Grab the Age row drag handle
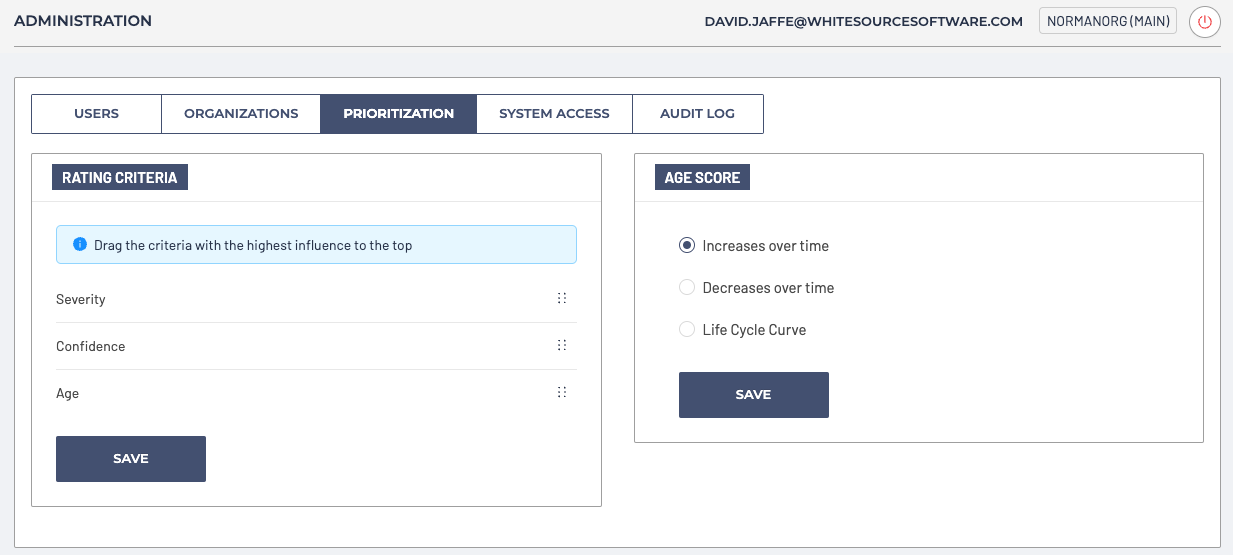The width and height of the screenshot is (1233, 555). click(562, 393)
